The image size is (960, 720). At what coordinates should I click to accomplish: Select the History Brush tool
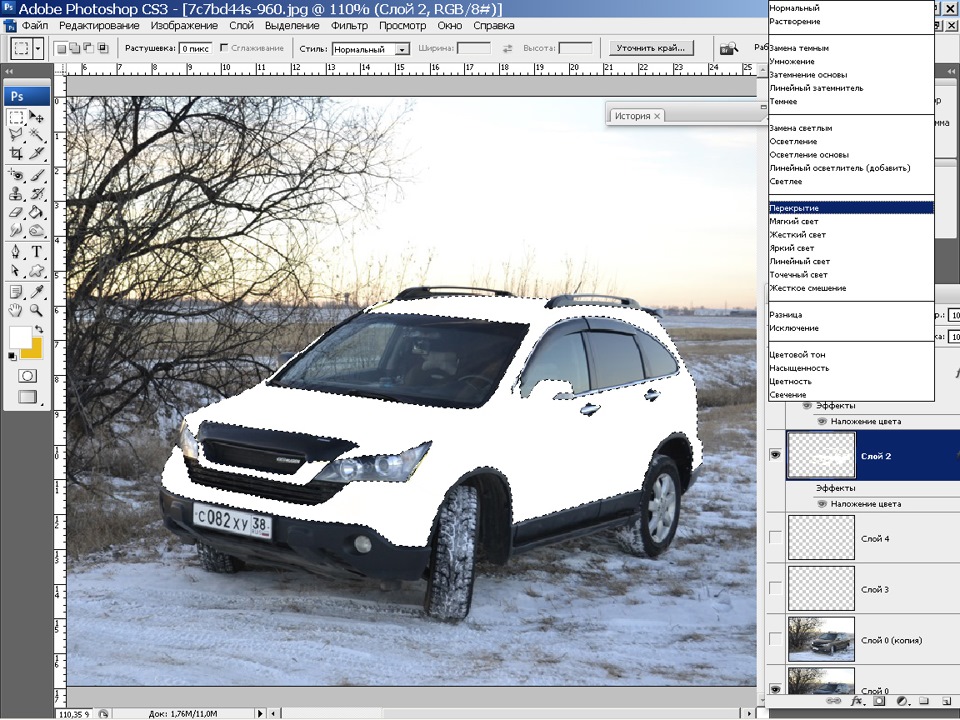coord(37,195)
